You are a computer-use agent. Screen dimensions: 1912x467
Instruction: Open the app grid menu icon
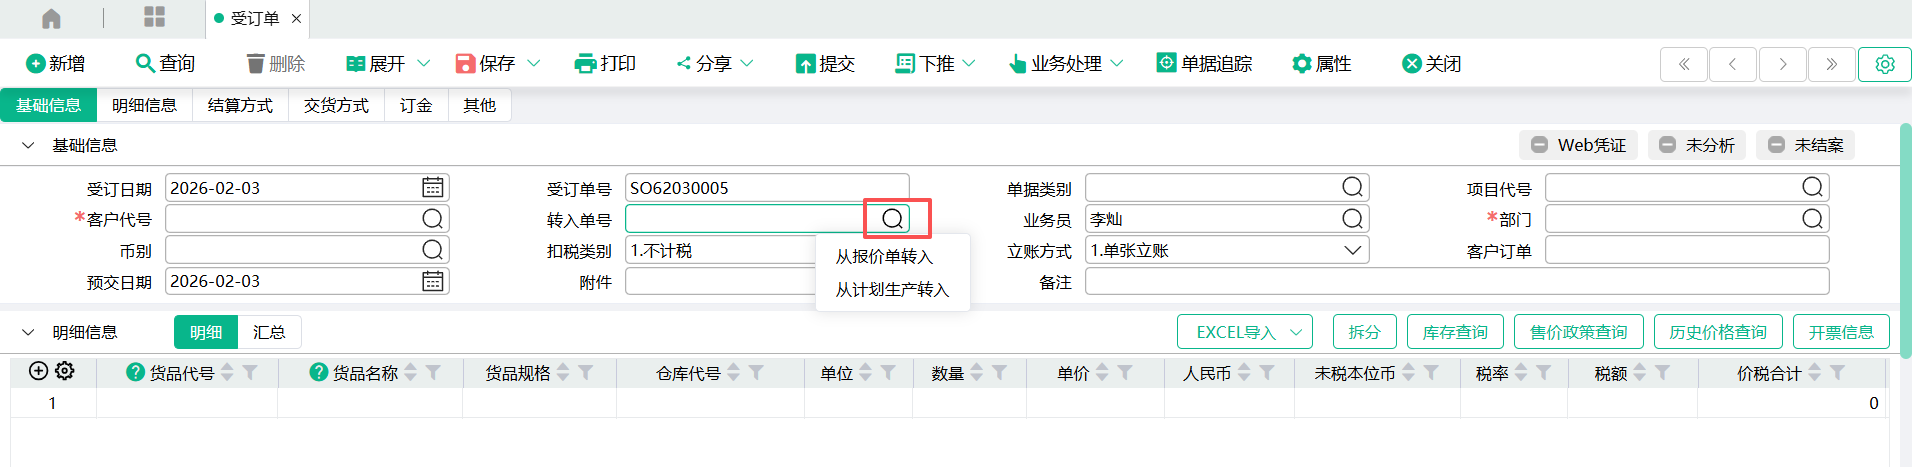pyautogui.click(x=154, y=17)
